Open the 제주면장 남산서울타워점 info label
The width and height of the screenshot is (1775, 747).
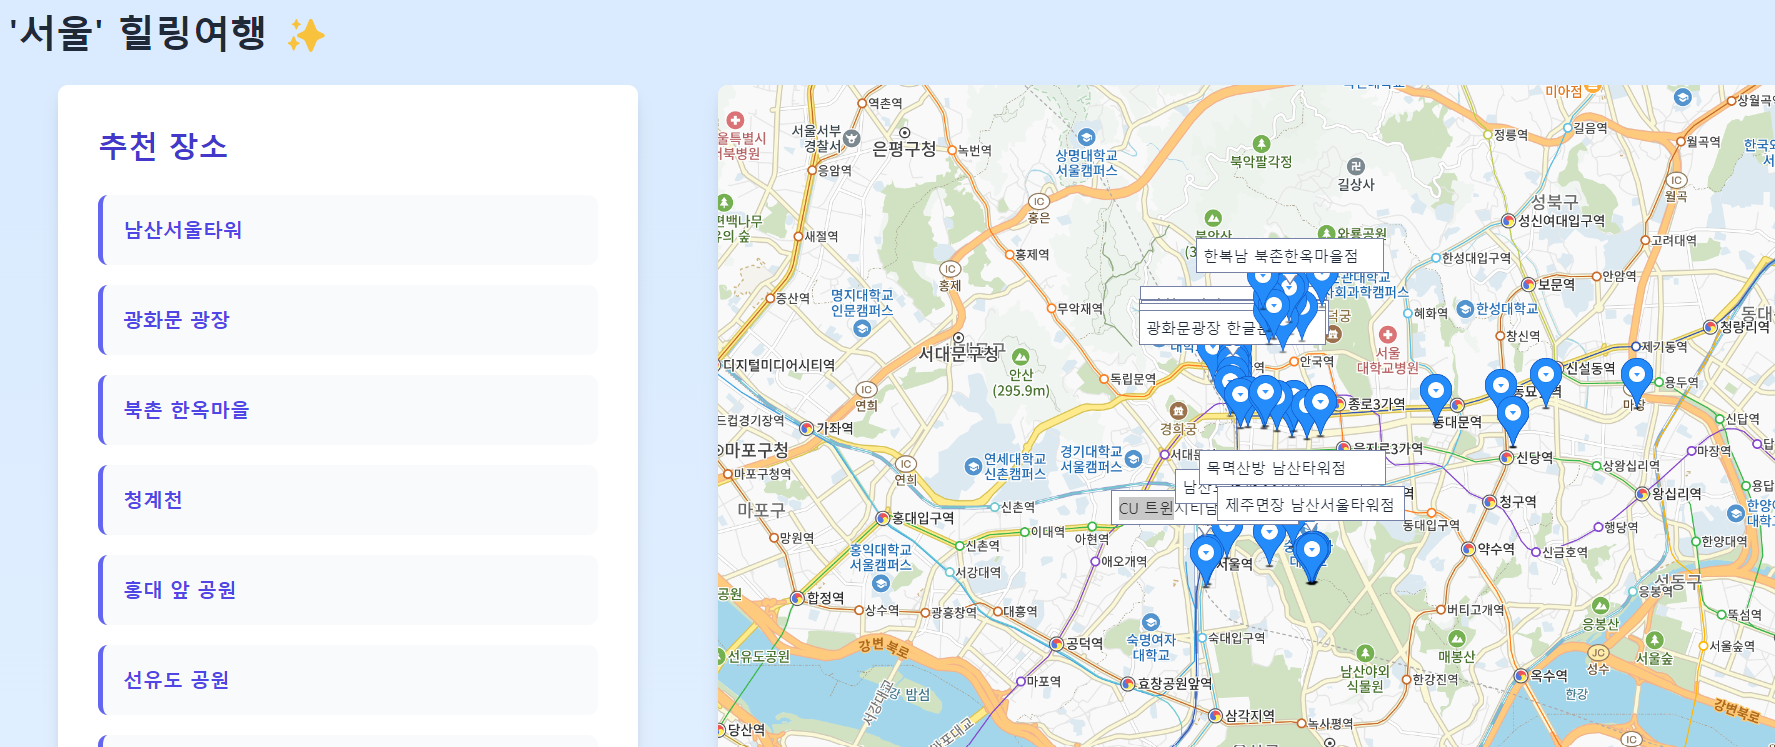(x=1310, y=505)
